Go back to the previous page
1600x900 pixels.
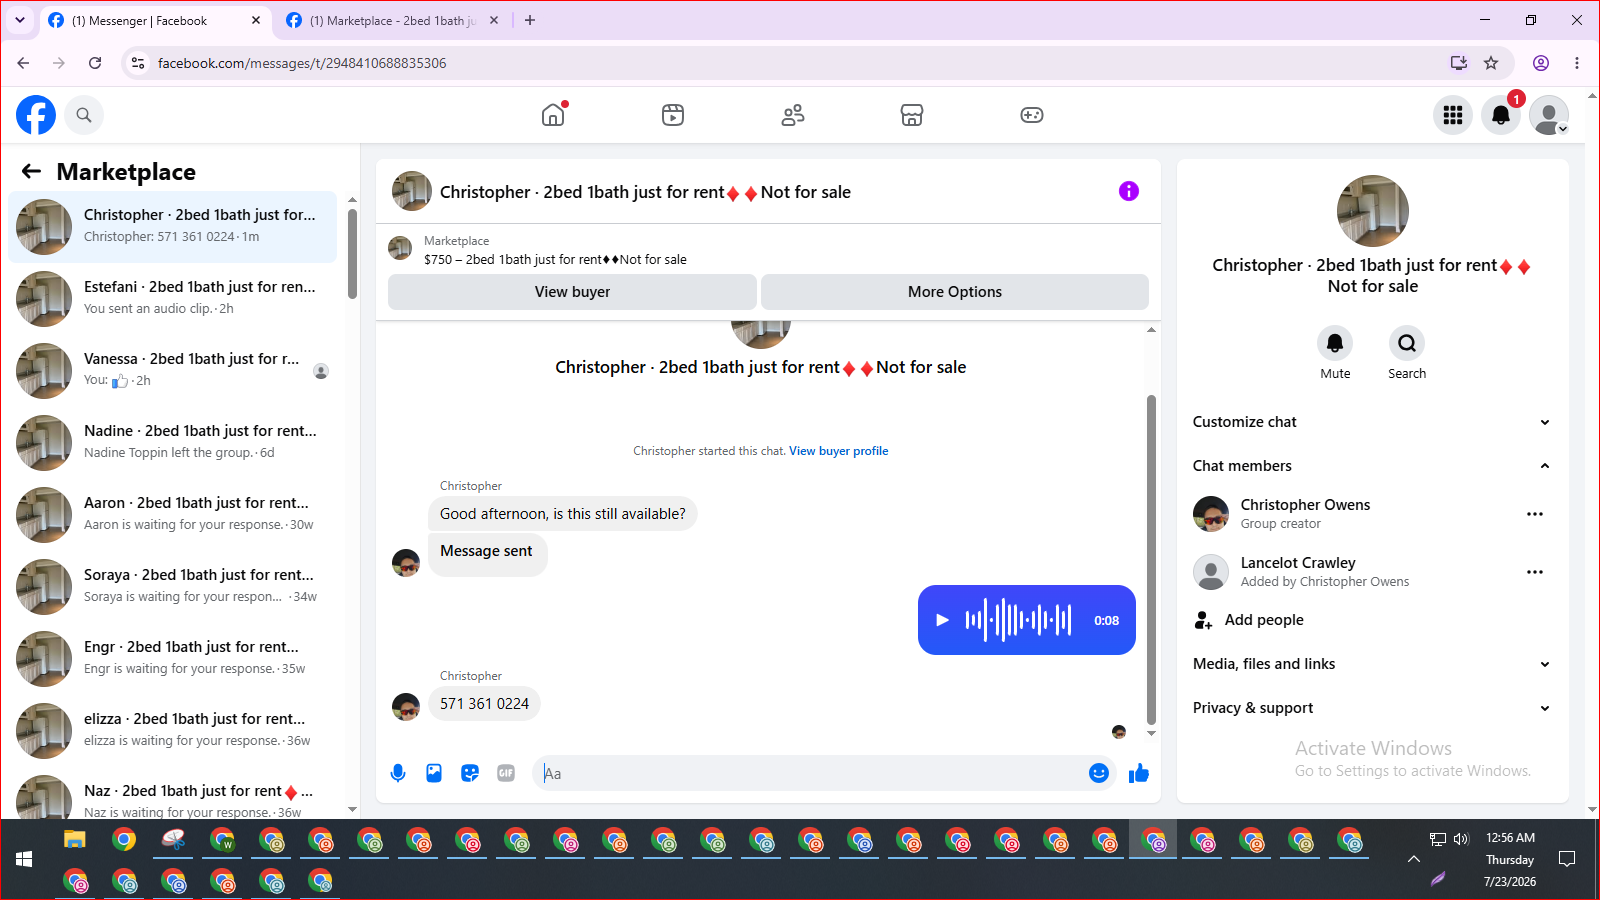click(23, 63)
